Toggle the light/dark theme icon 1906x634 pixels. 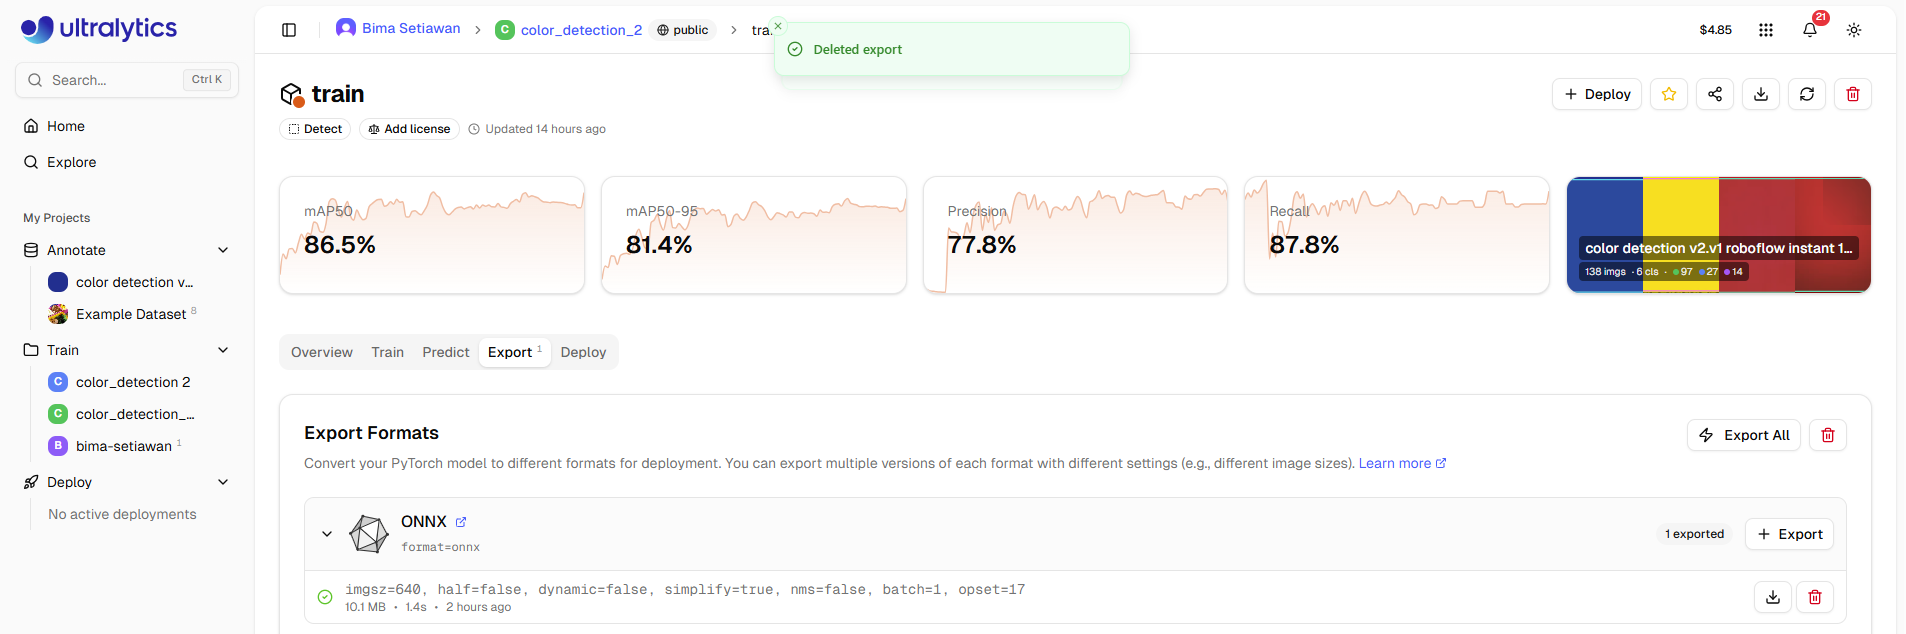[x=1854, y=30]
